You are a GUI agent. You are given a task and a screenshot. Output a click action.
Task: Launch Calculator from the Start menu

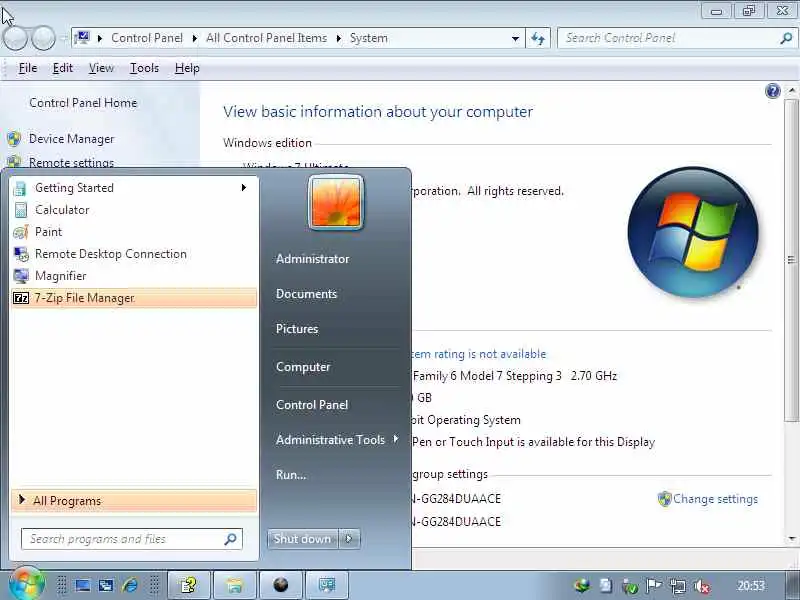pos(134,210)
